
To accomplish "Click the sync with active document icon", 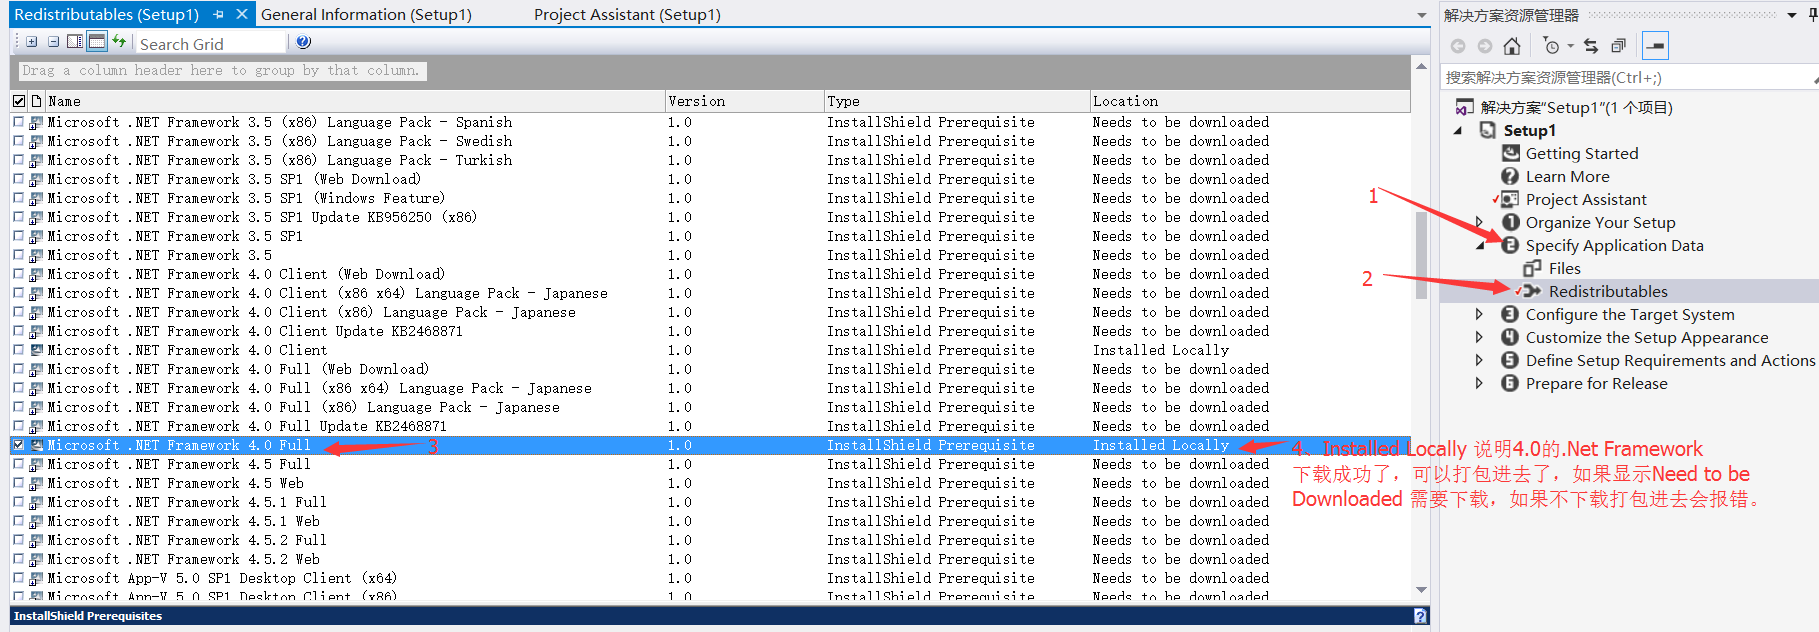I will point(1591,46).
